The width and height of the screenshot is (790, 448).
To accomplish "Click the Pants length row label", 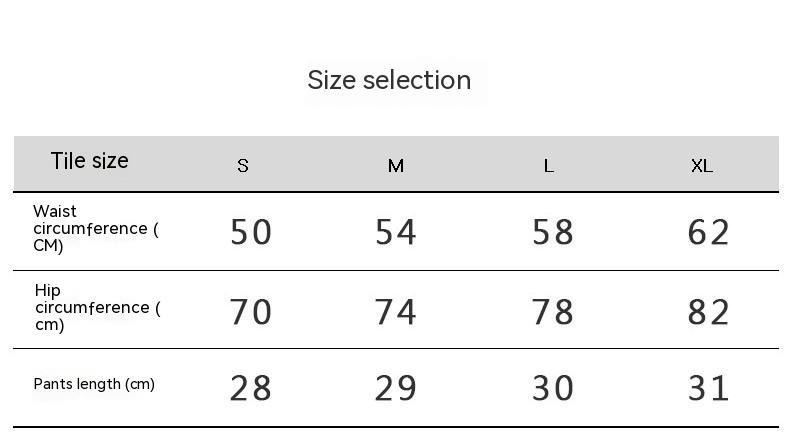I will [94, 384].
